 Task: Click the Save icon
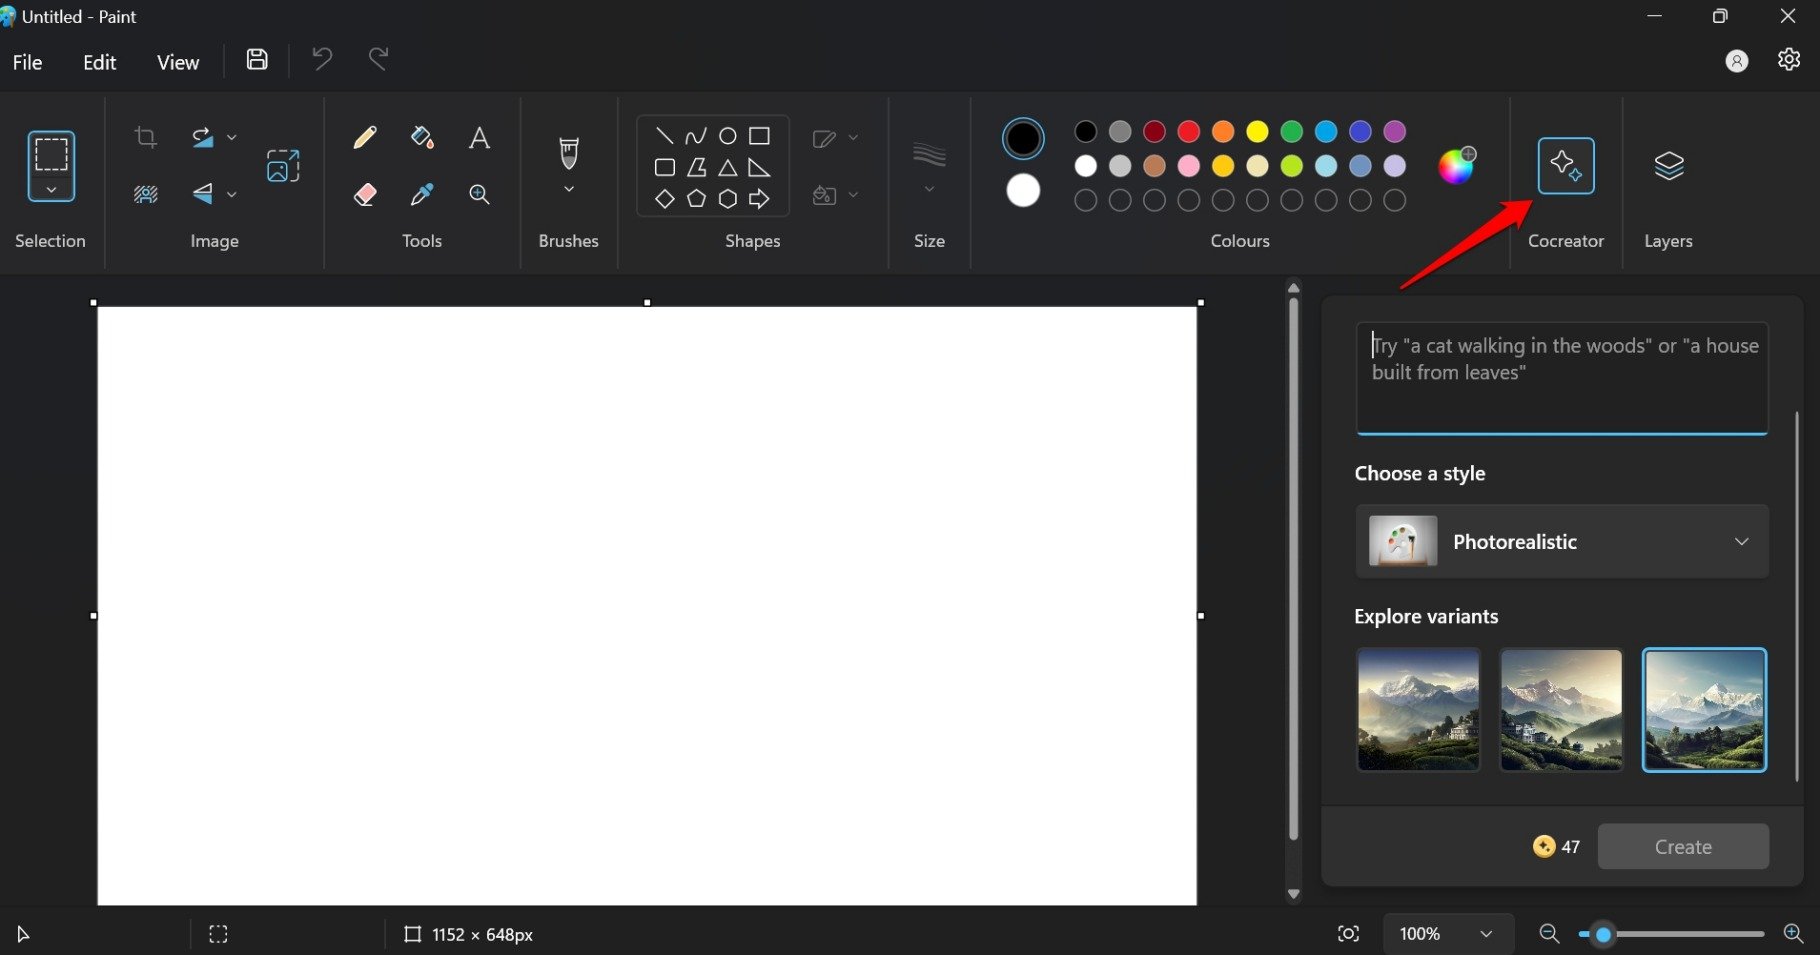(x=256, y=59)
